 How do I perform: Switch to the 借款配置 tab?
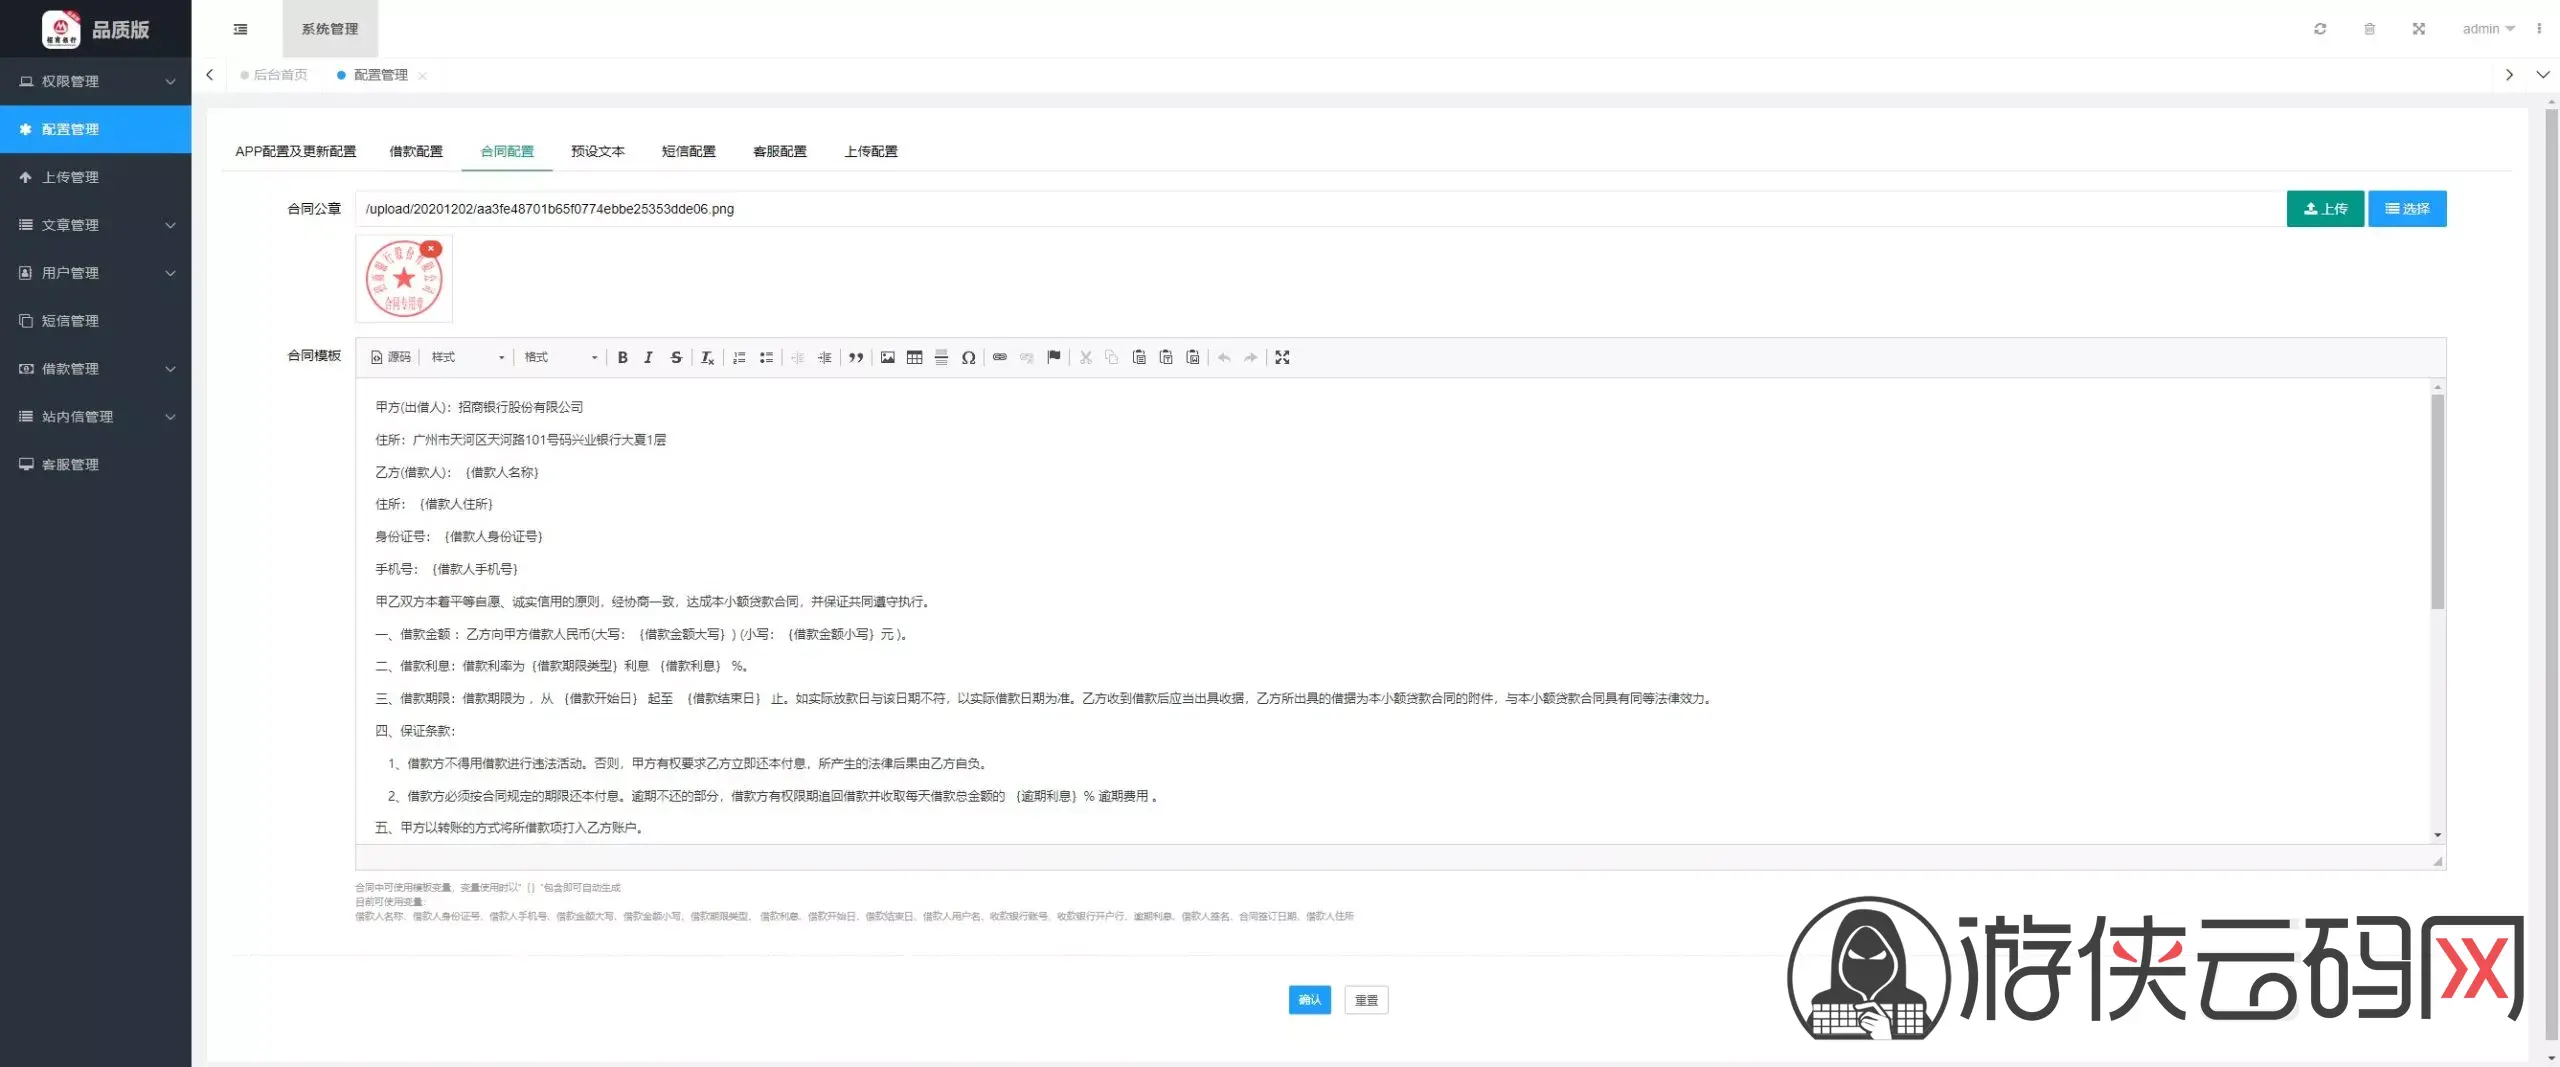[415, 151]
